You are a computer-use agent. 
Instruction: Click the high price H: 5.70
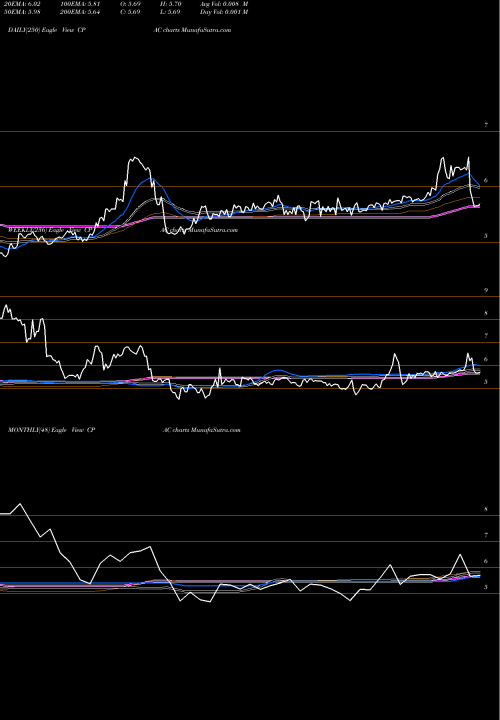[171, 4]
